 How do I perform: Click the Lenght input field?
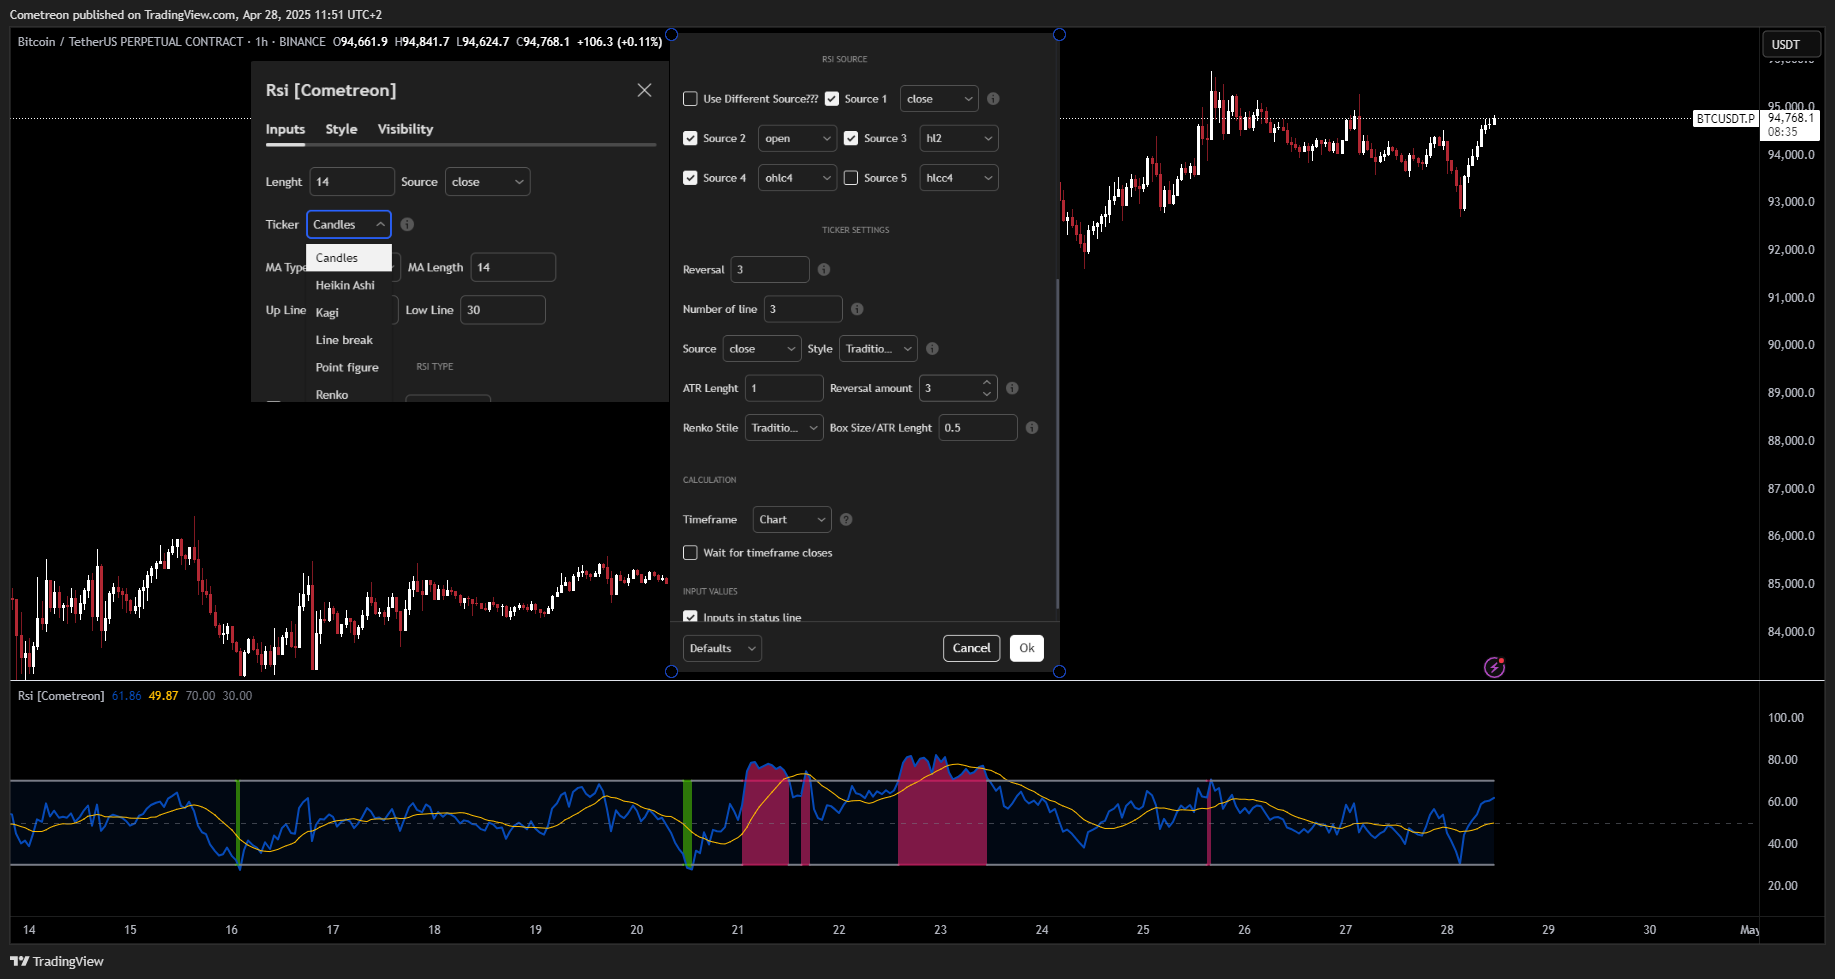(x=352, y=182)
